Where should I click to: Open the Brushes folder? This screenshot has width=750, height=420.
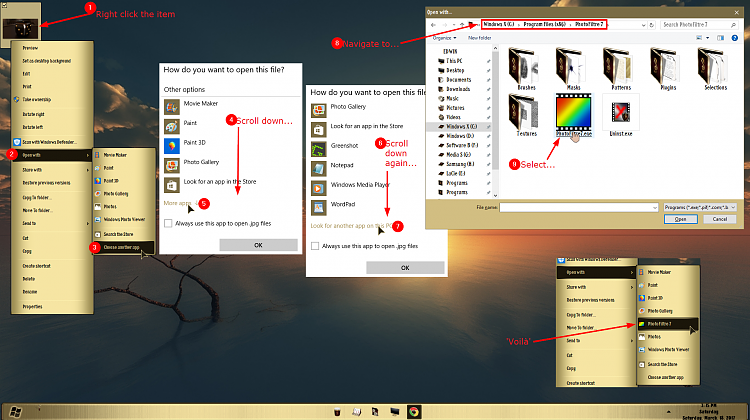click(525, 66)
